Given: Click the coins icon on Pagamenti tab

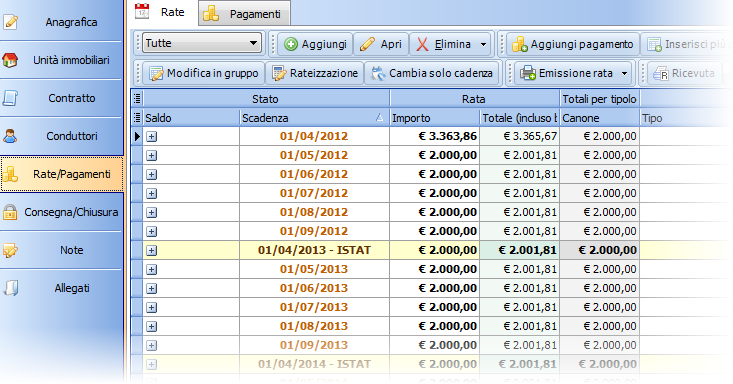Looking at the screenshot, I should (x=211, y=14).
